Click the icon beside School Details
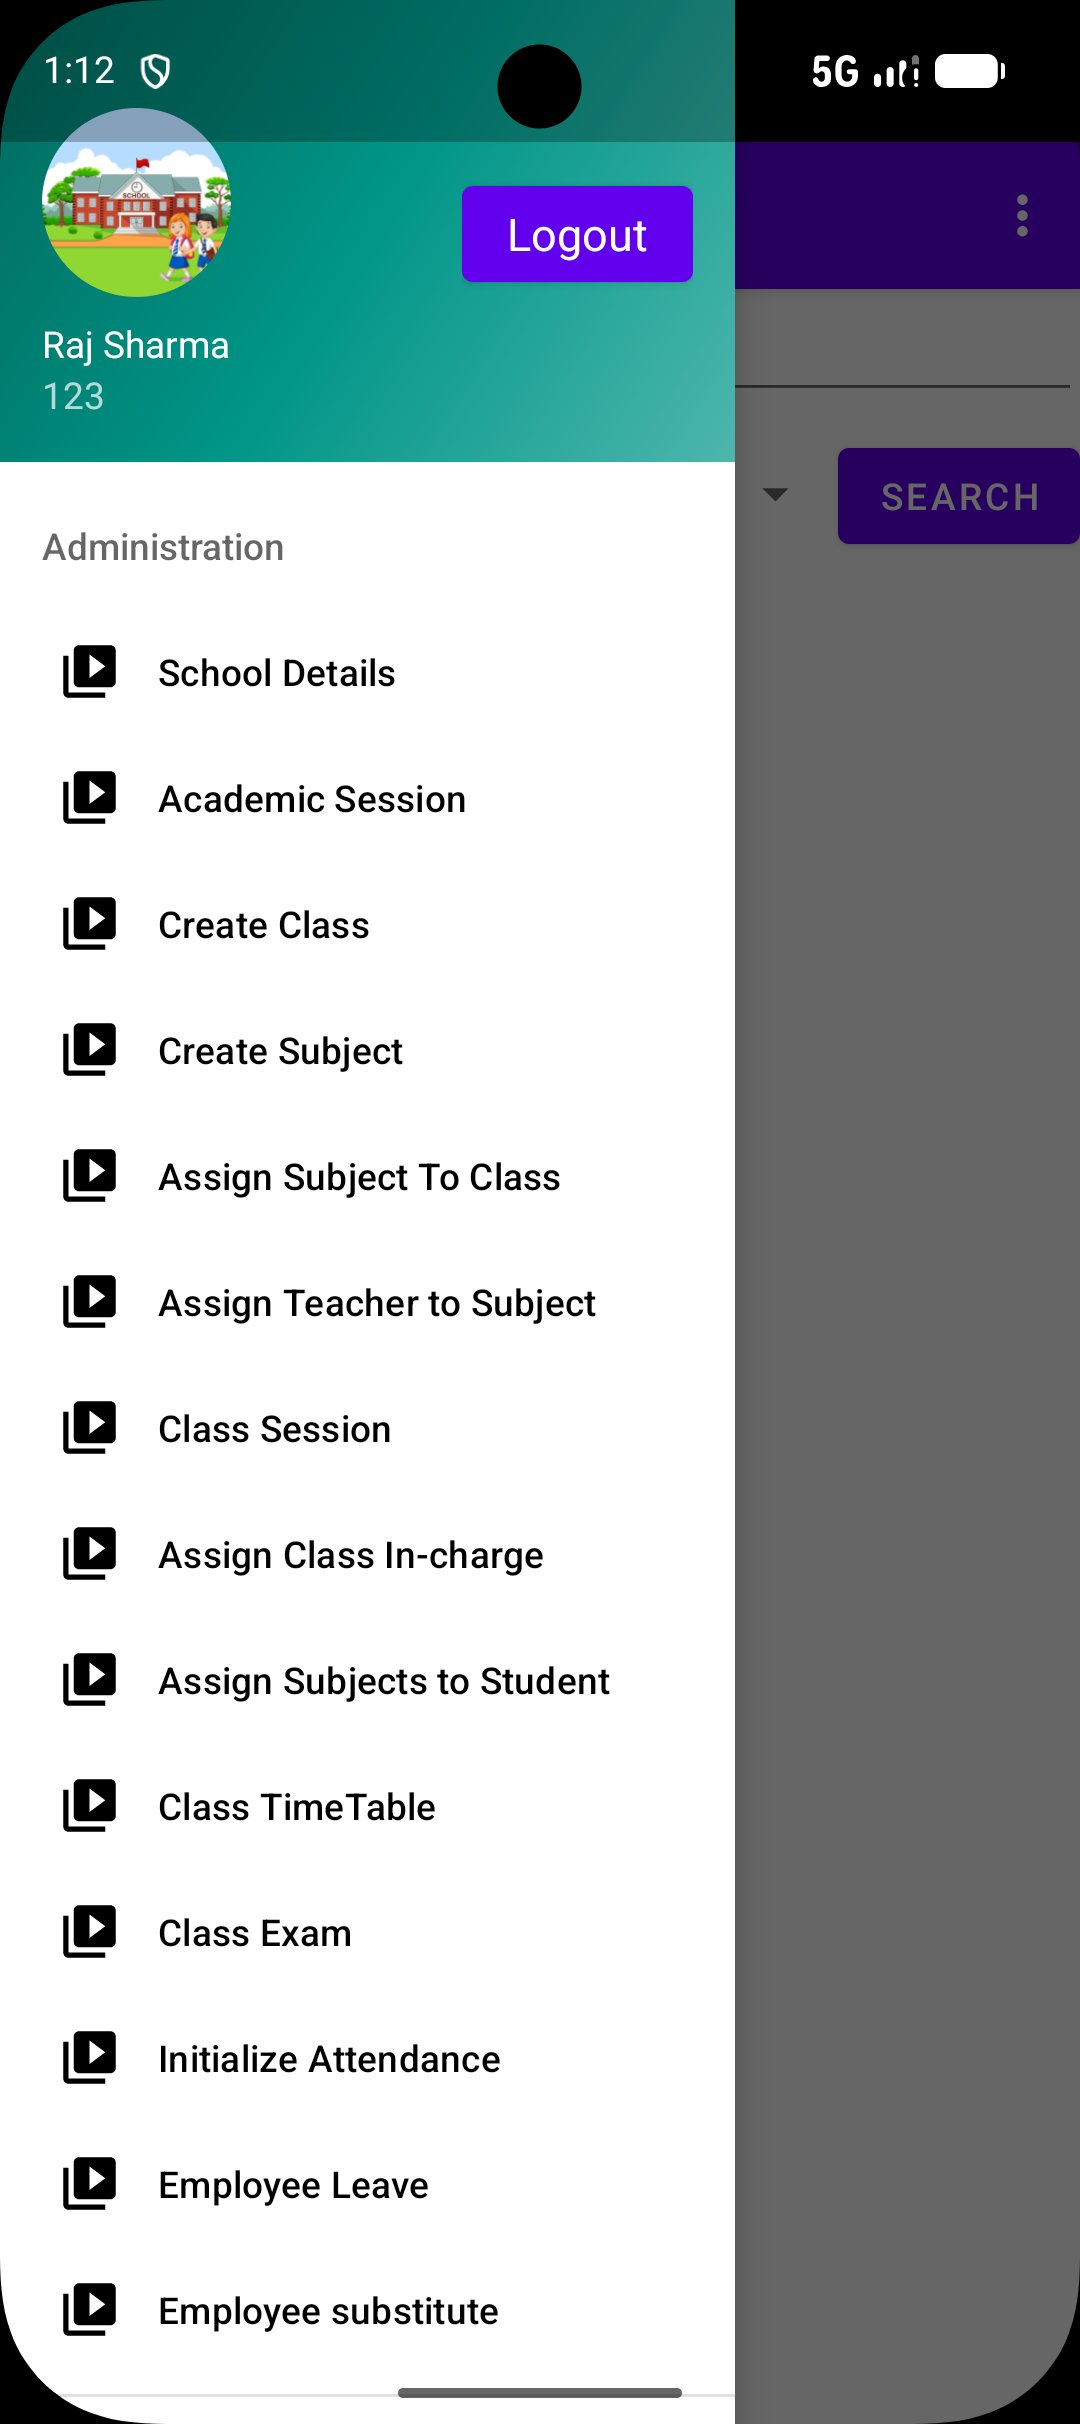Screen dimensions: 1080x2424 click(90, 672)
